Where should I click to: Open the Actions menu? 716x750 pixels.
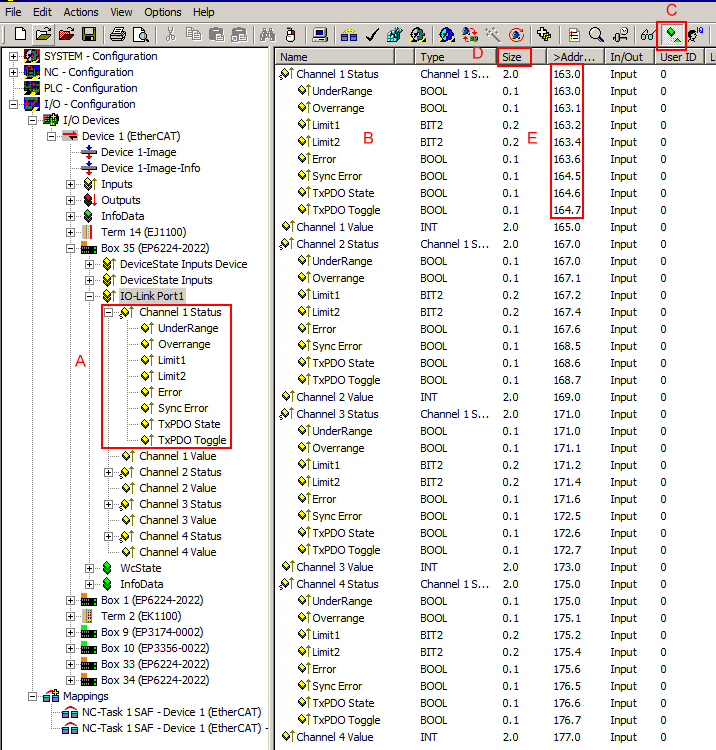(81, 12)
